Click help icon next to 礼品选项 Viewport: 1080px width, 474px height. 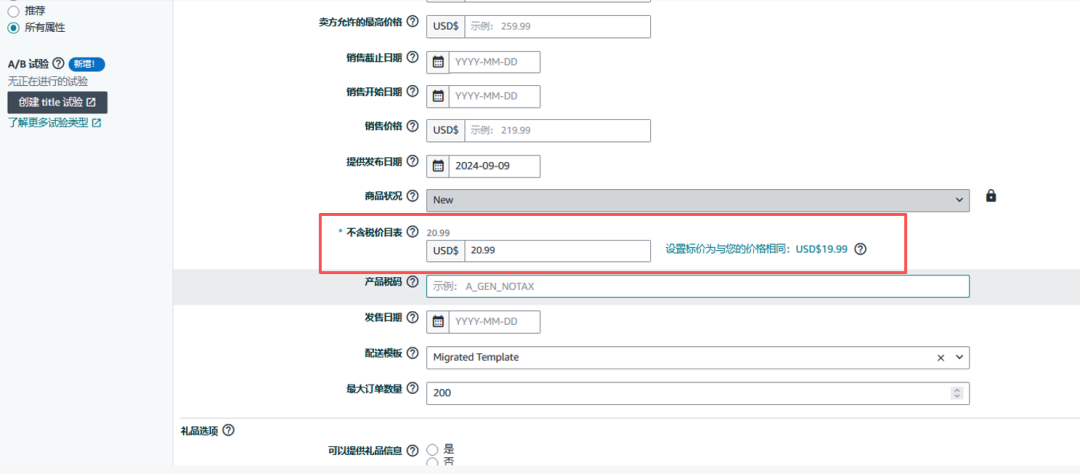click(x=228, y=431)
